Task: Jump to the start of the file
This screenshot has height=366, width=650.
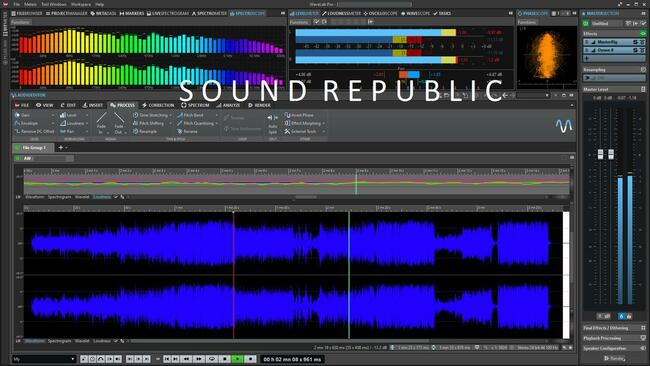Action: tap(167, 359)
